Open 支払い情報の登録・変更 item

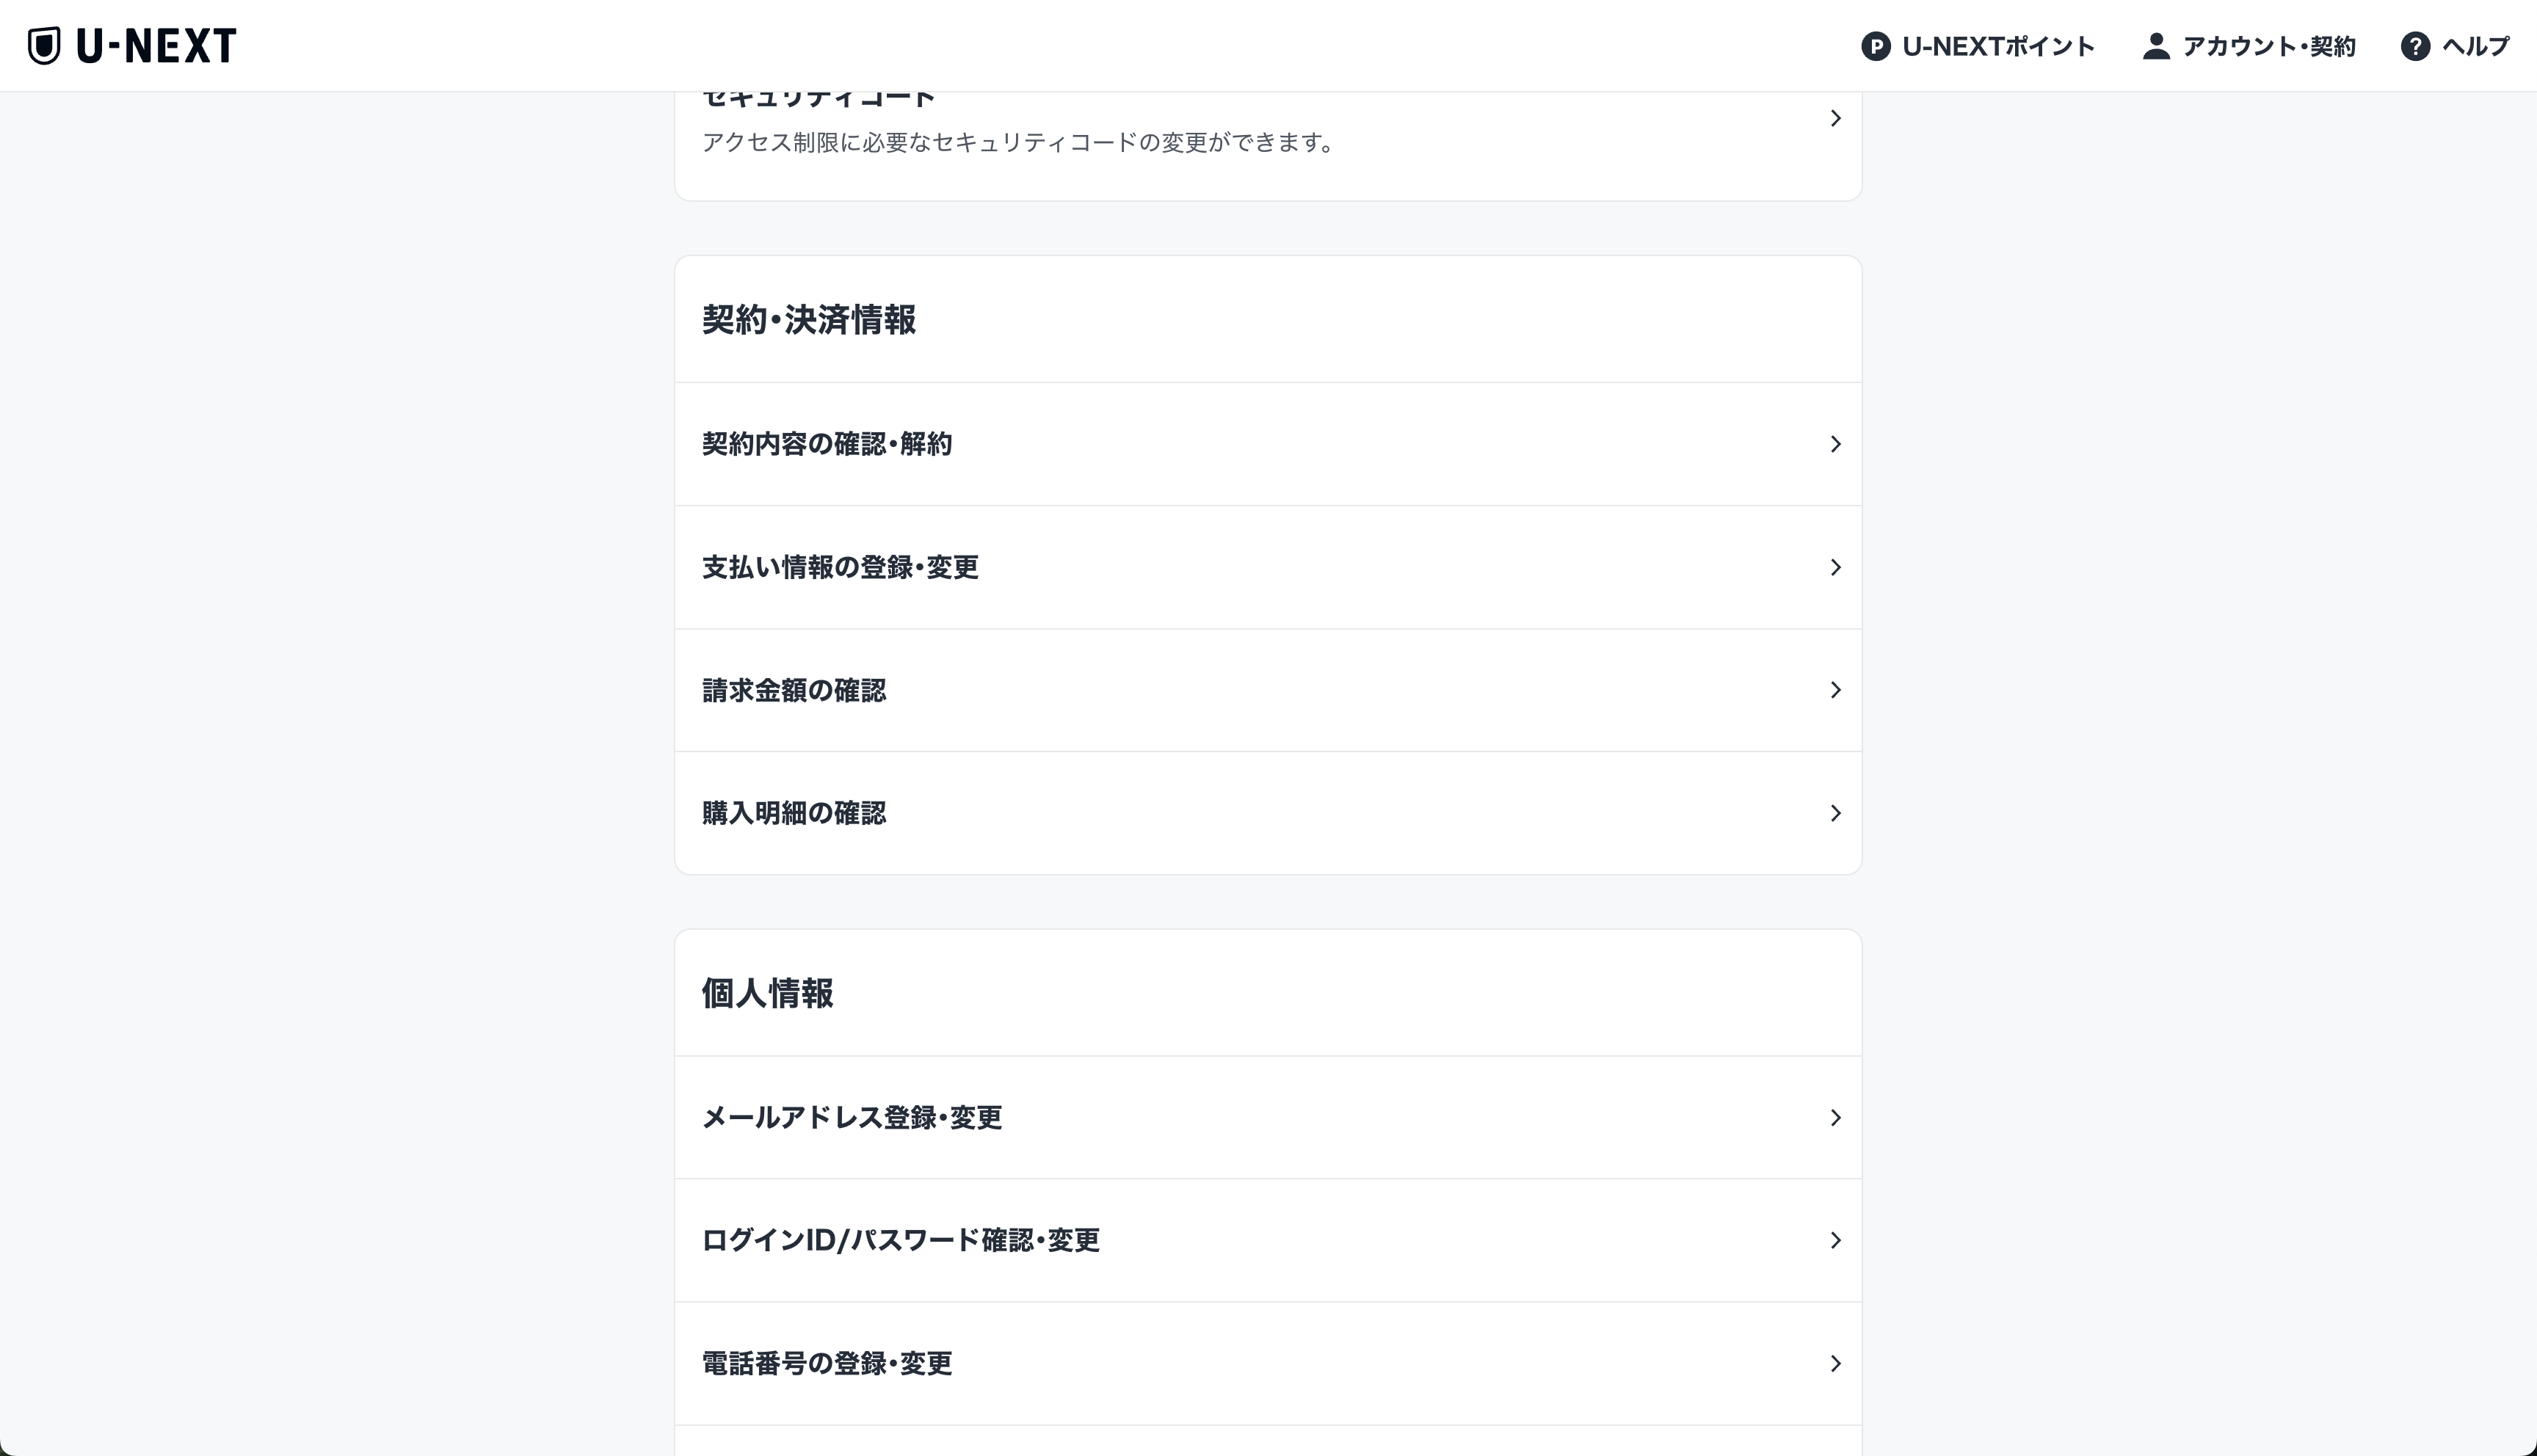840,567
